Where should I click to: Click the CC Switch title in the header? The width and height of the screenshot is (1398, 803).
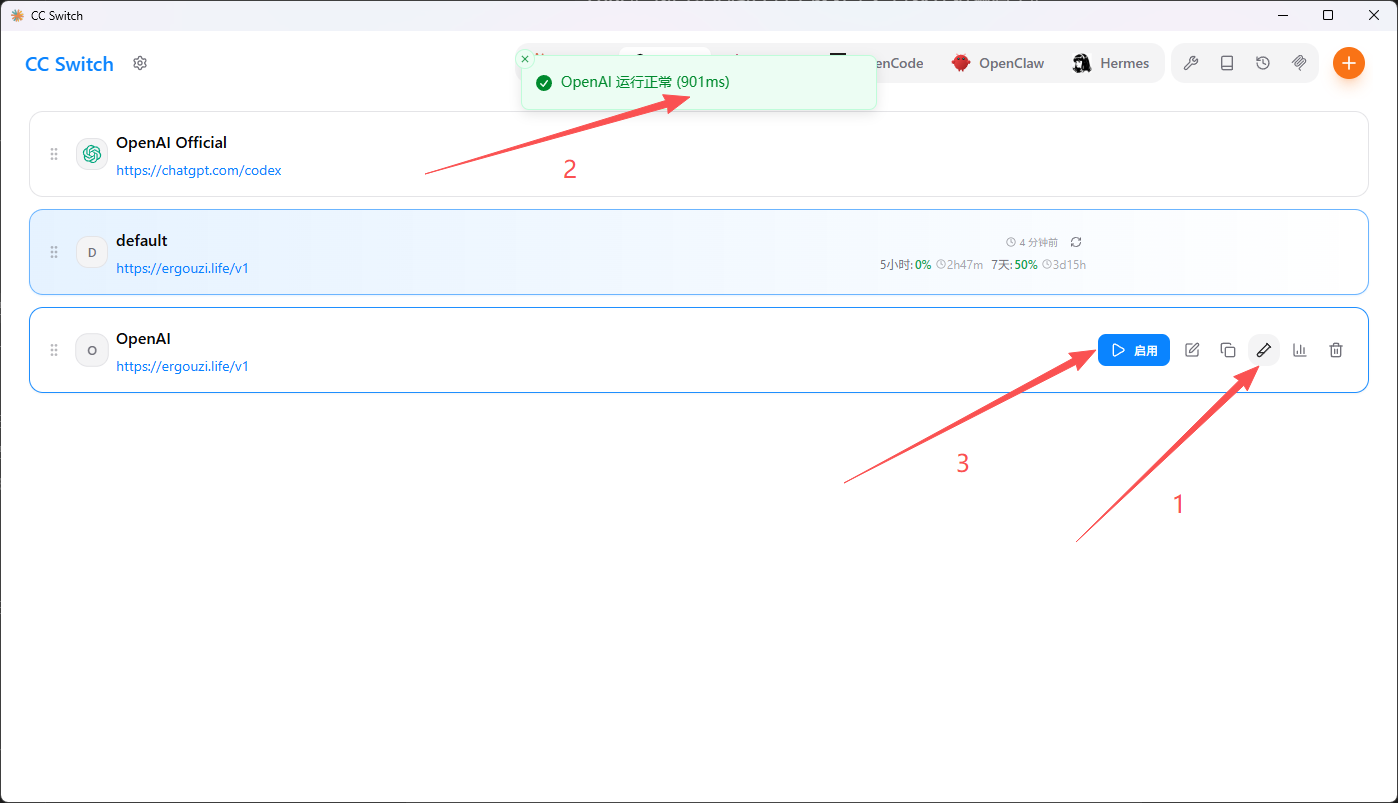tap(69, 64)
